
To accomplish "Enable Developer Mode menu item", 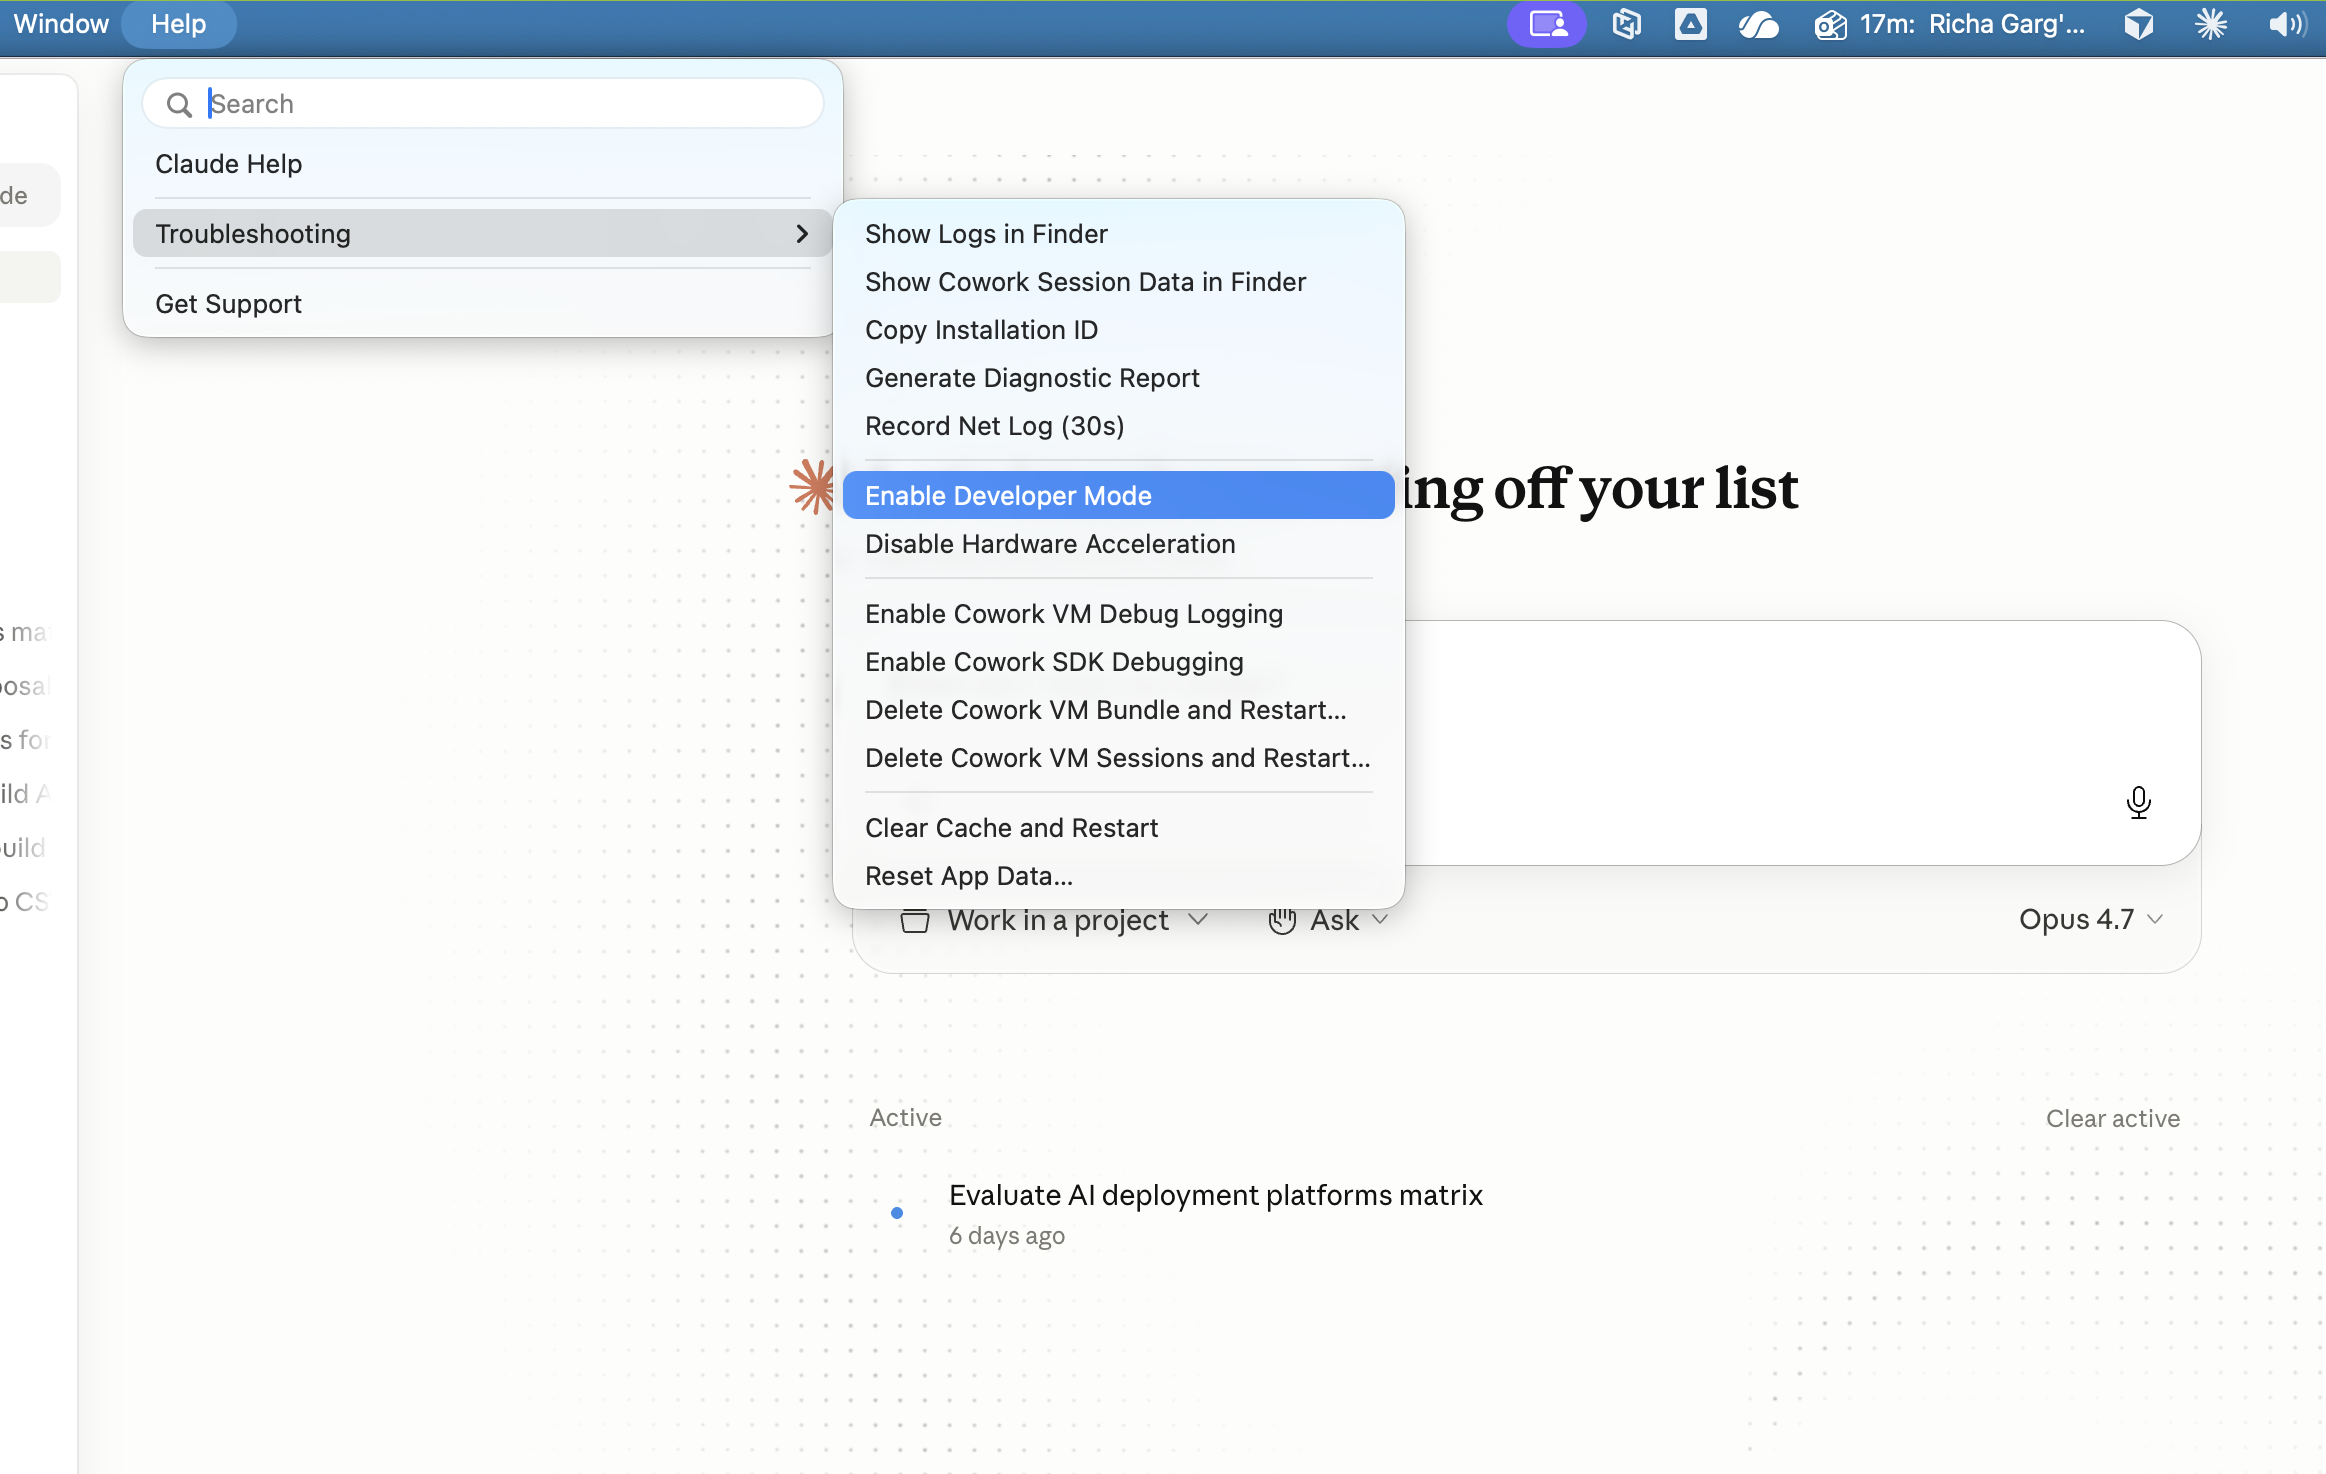I will pos(1118,496).
